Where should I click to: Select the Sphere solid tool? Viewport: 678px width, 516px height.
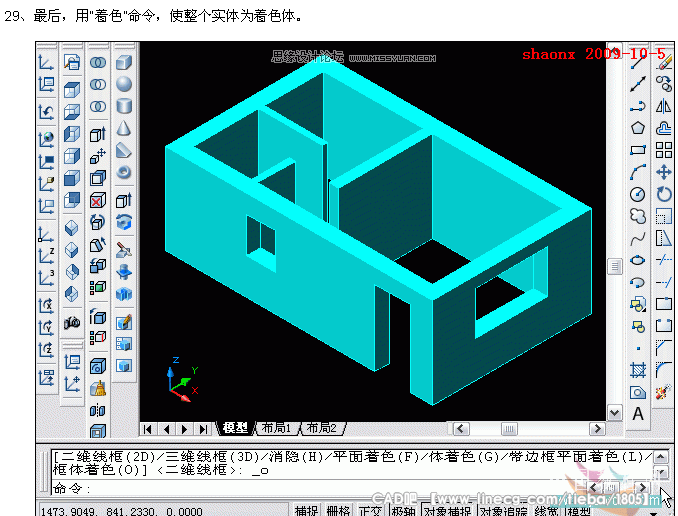tap(124, 84)
